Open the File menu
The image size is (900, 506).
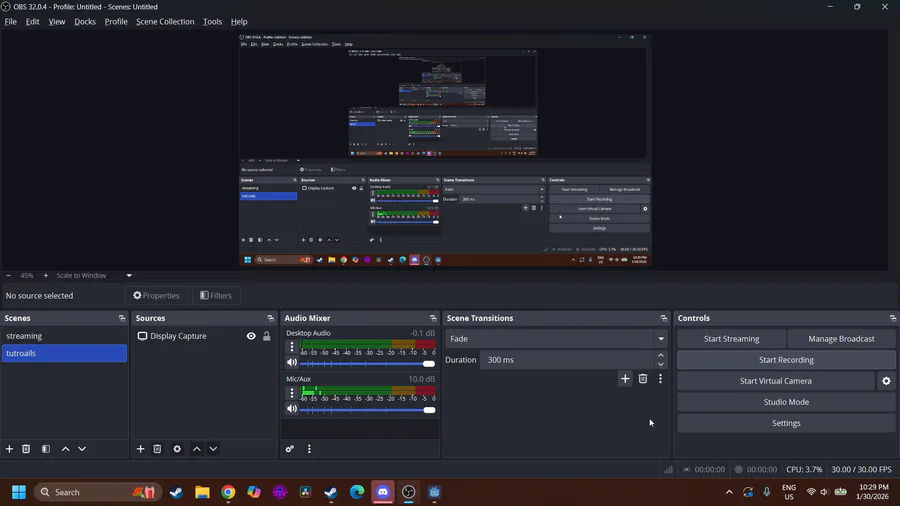click(x=10, y=22)
